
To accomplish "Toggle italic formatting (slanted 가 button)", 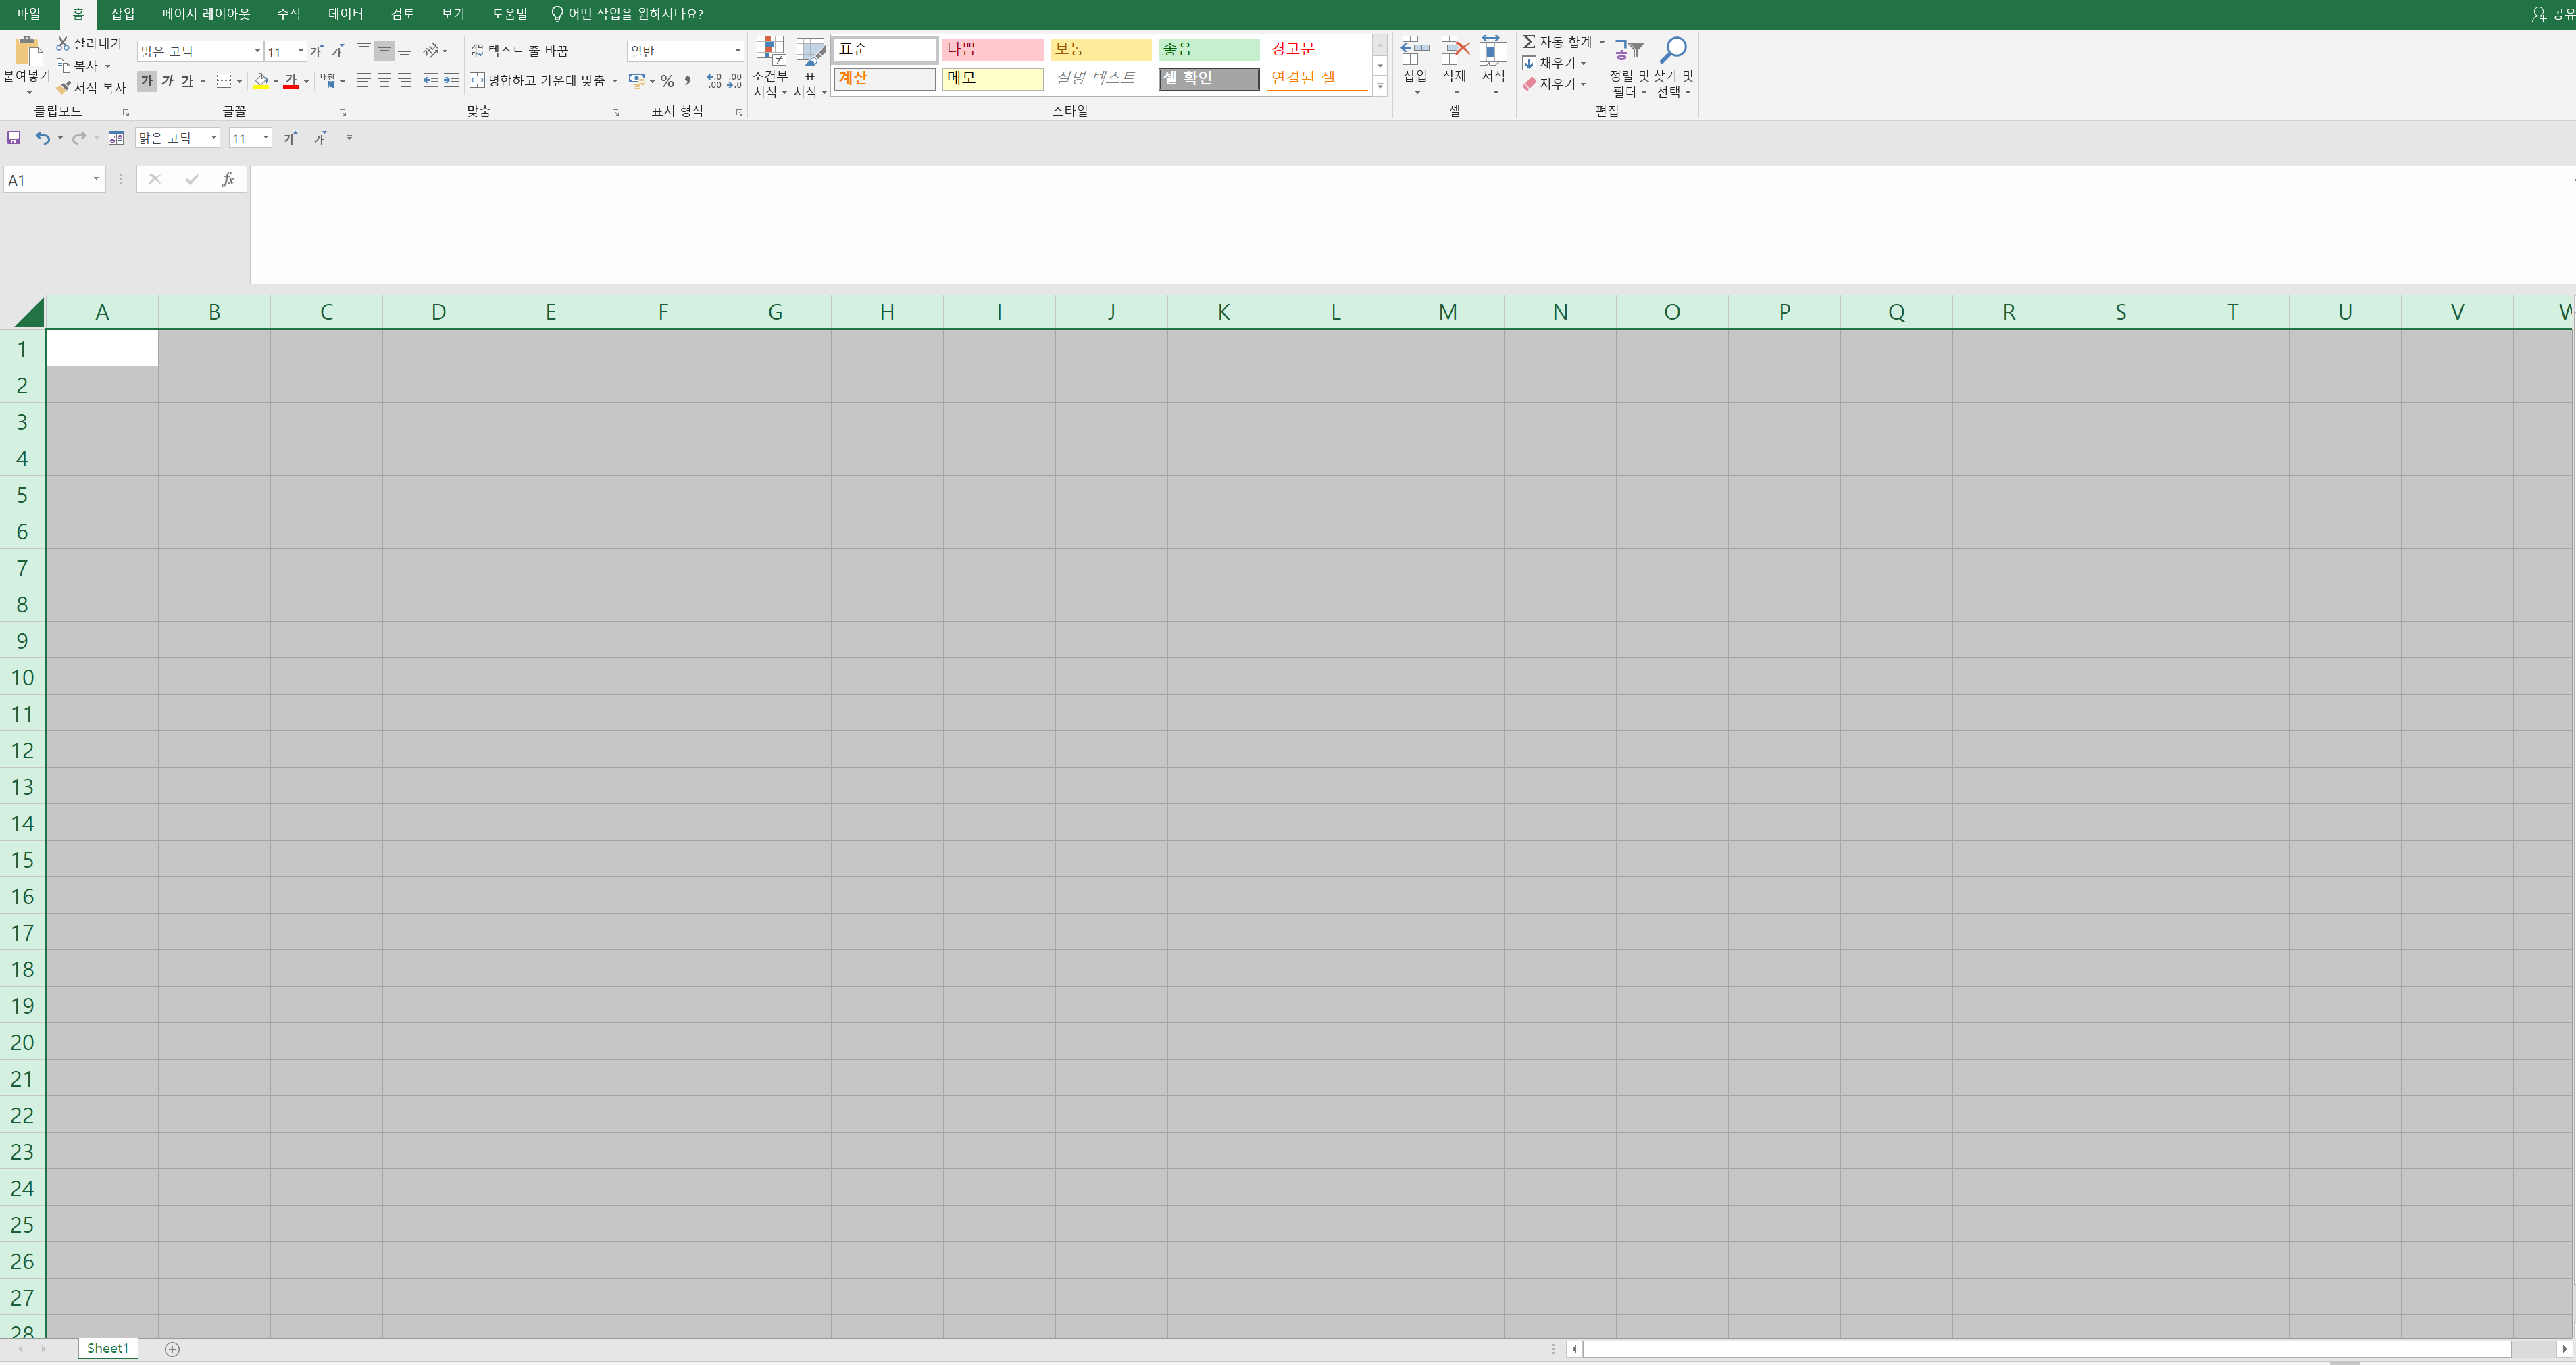I will click(167, 81).
